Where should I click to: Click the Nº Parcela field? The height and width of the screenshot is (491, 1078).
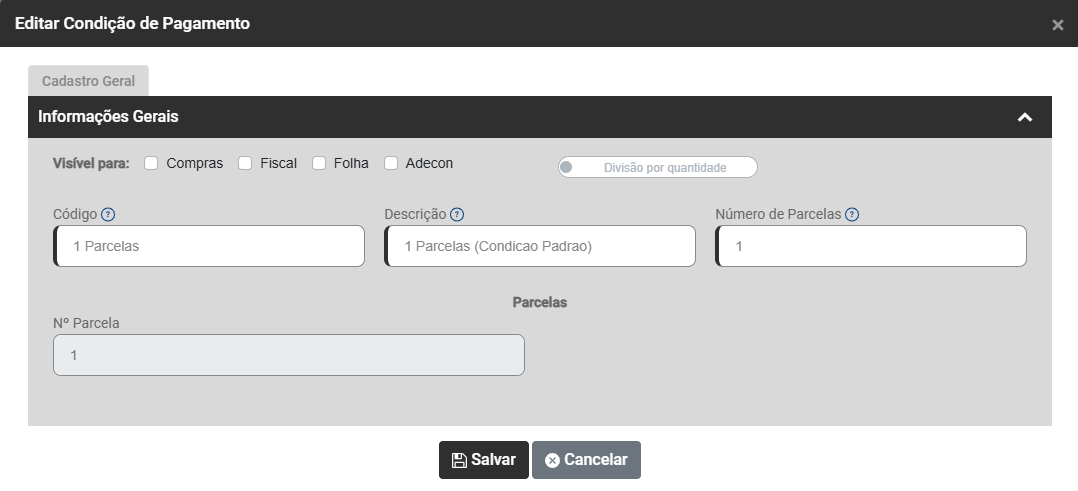point(288,355)
